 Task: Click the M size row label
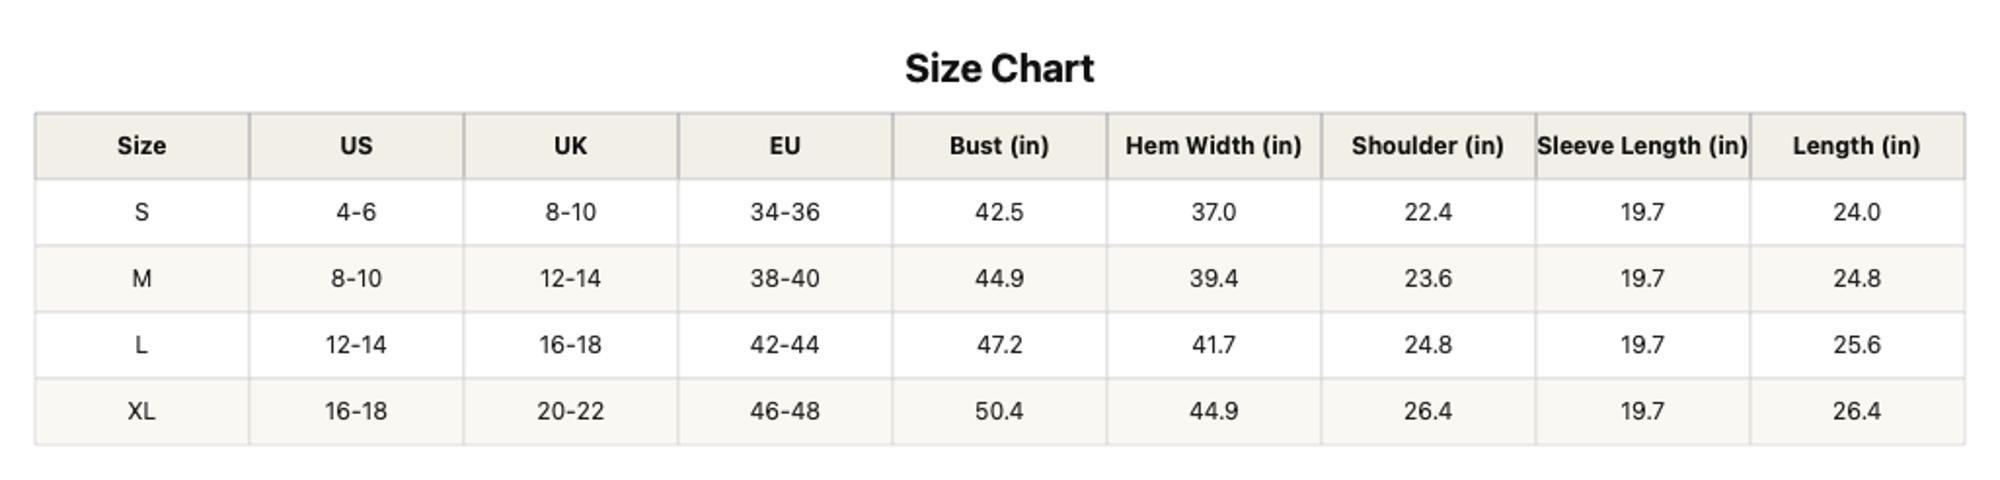tap(142, 279)
